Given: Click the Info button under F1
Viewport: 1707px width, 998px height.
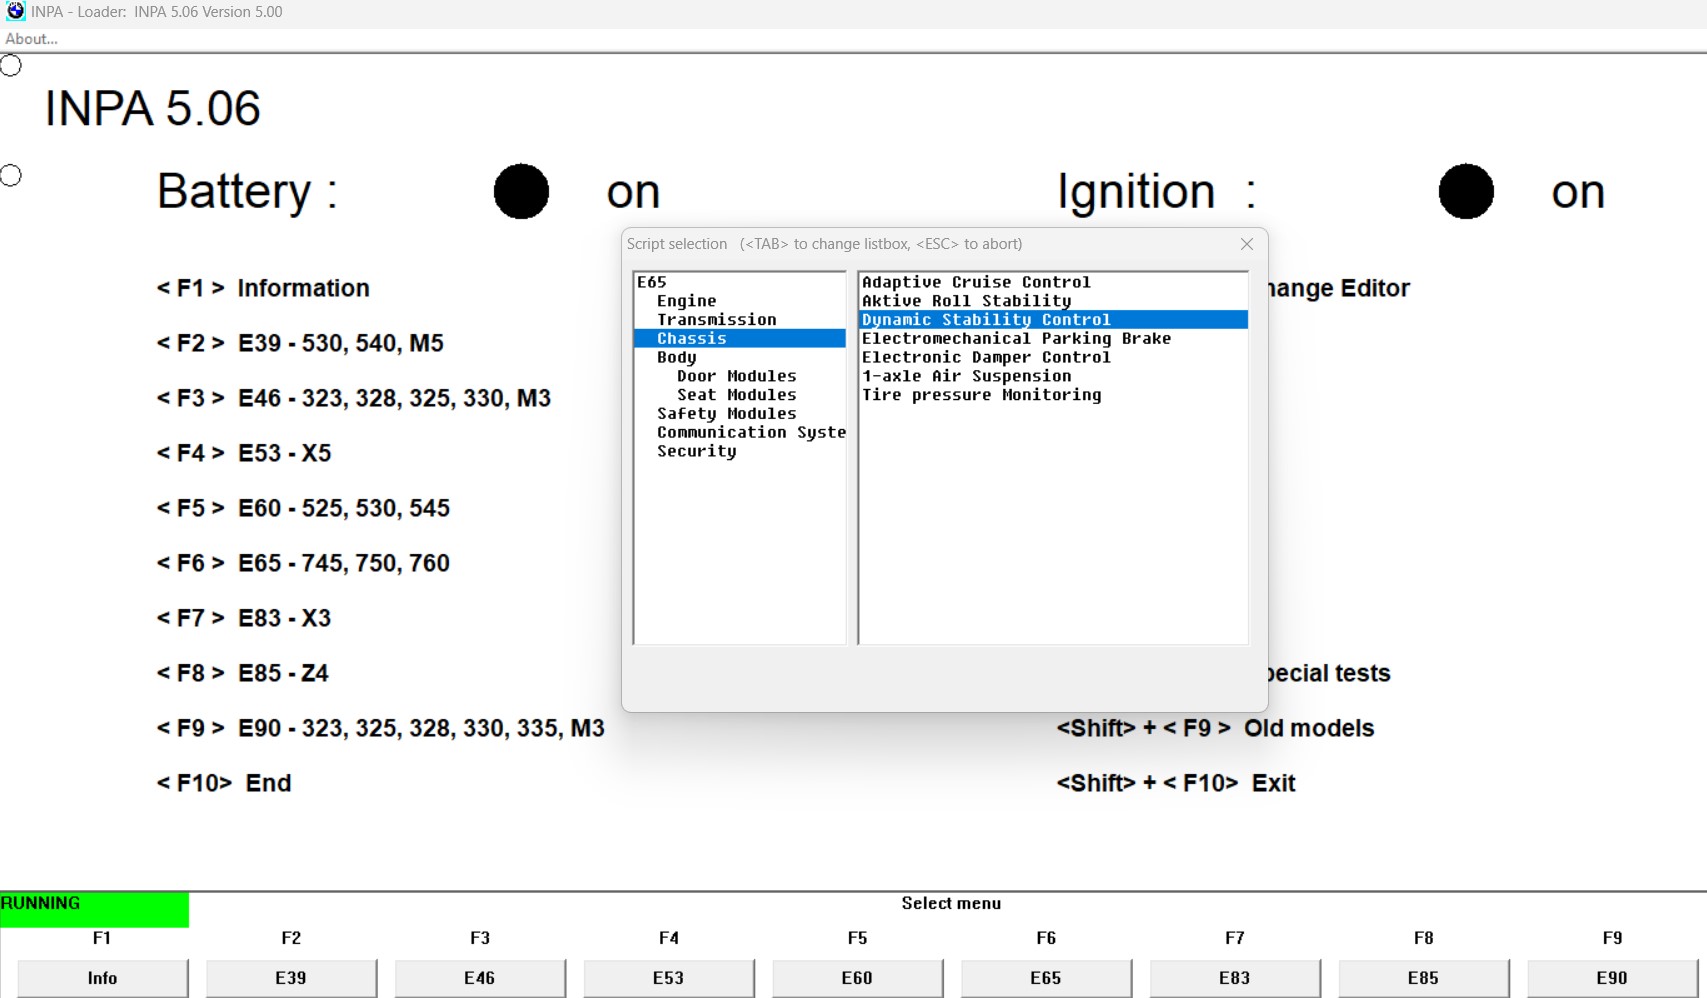Looking at the screenshot, I should pos(102,978).
